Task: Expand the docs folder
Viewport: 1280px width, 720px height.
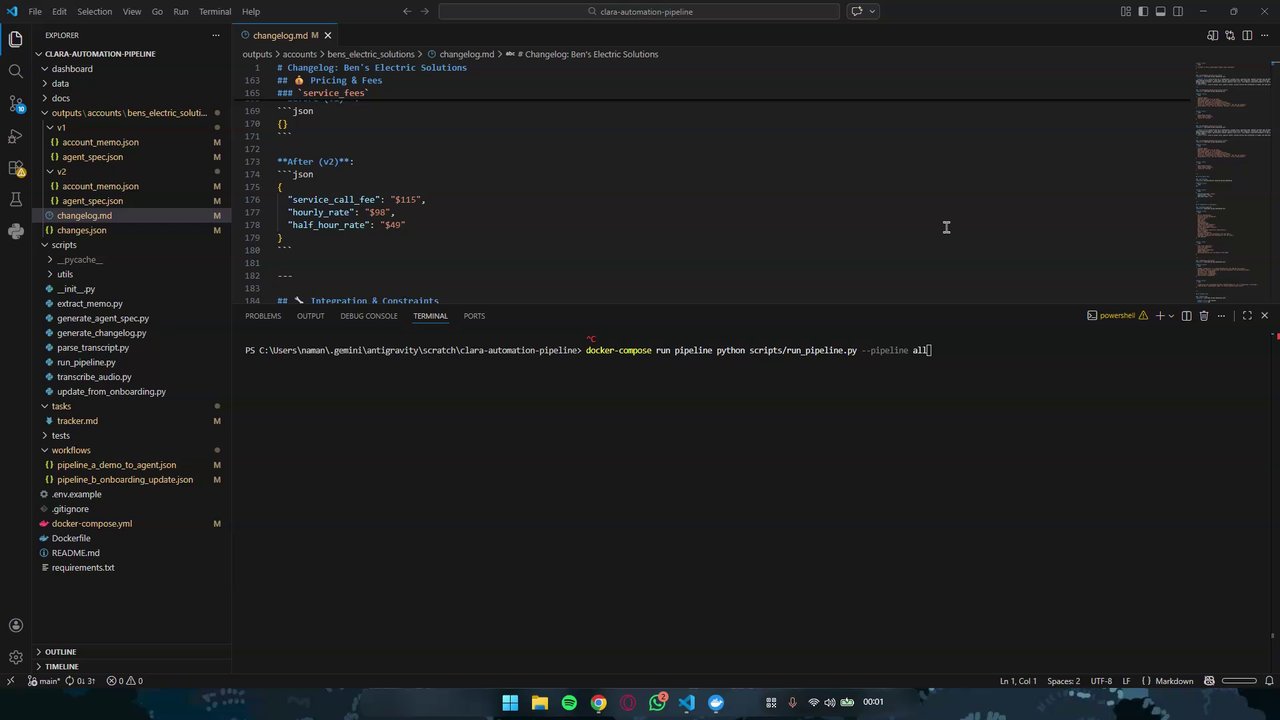Action: click(132, 98)
